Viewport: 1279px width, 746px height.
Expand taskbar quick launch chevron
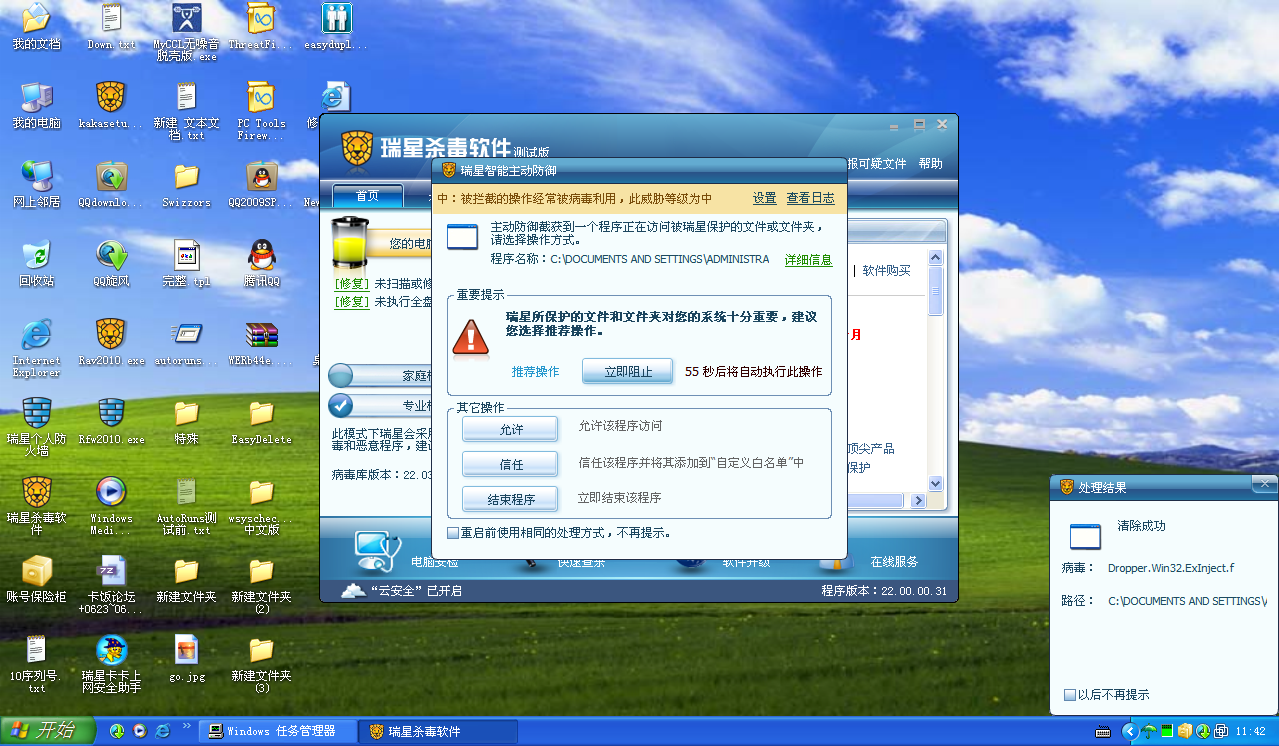187,726
